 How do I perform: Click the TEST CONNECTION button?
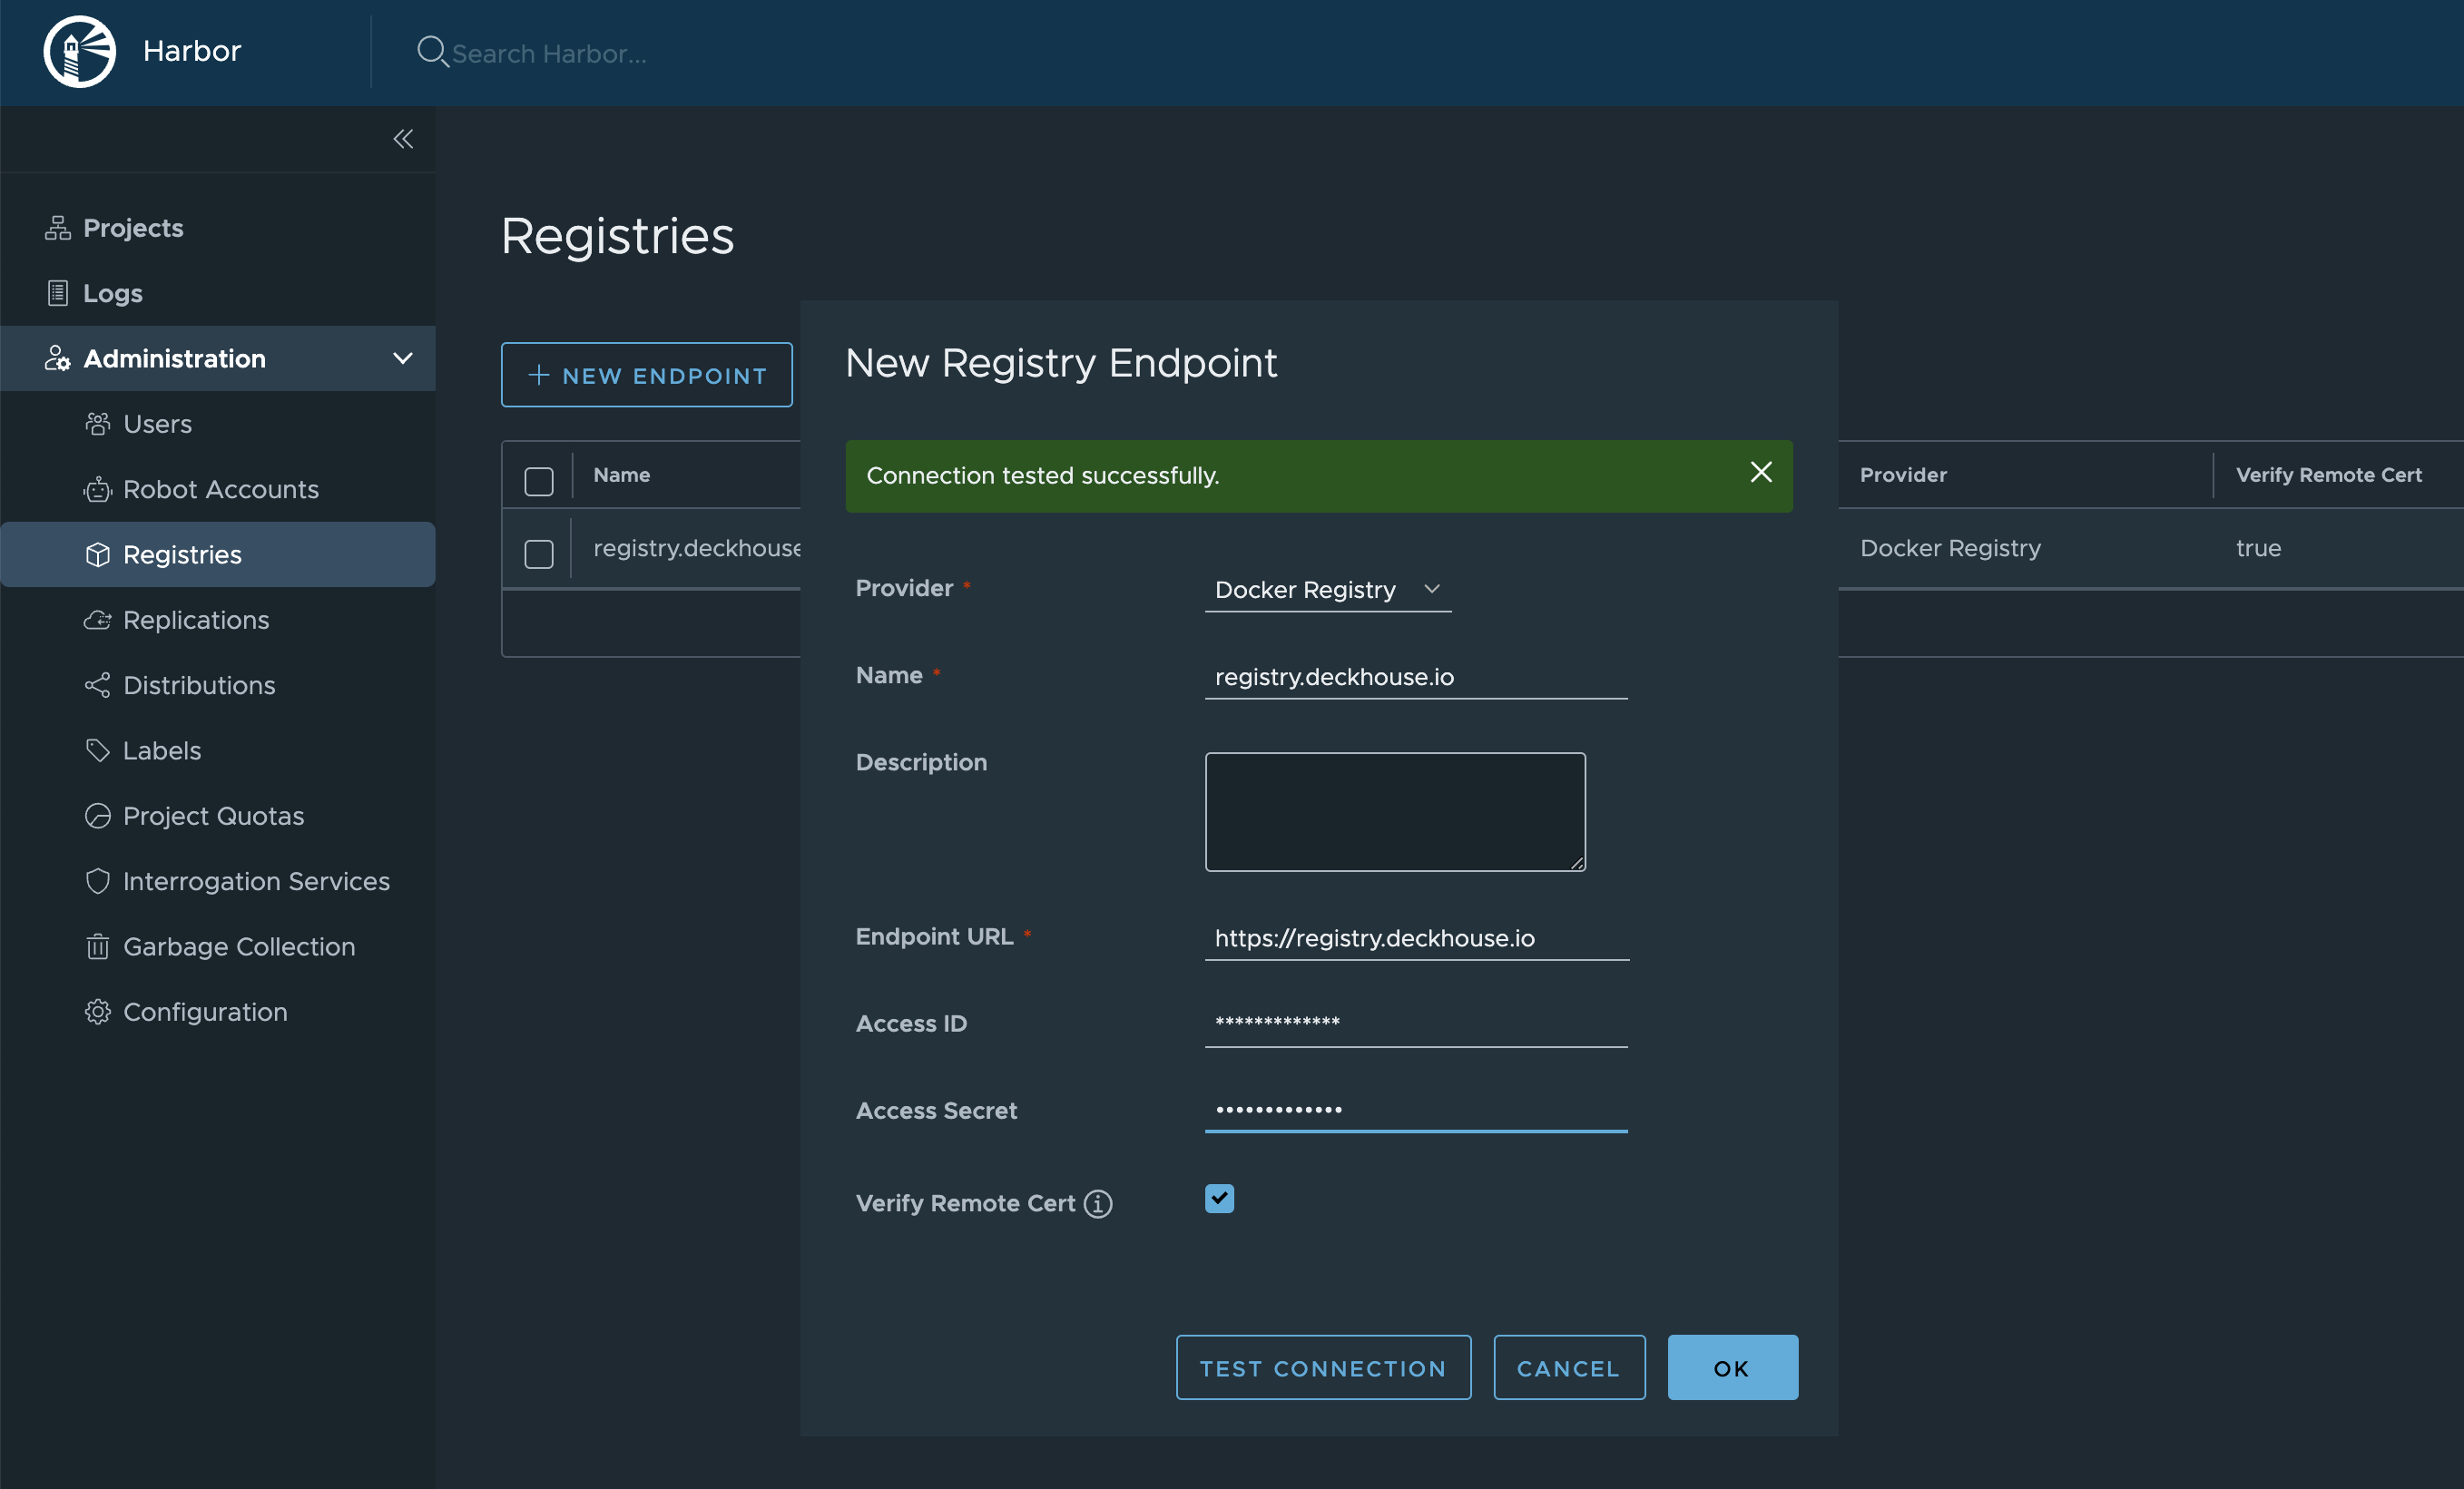tap(1323, 1367)
